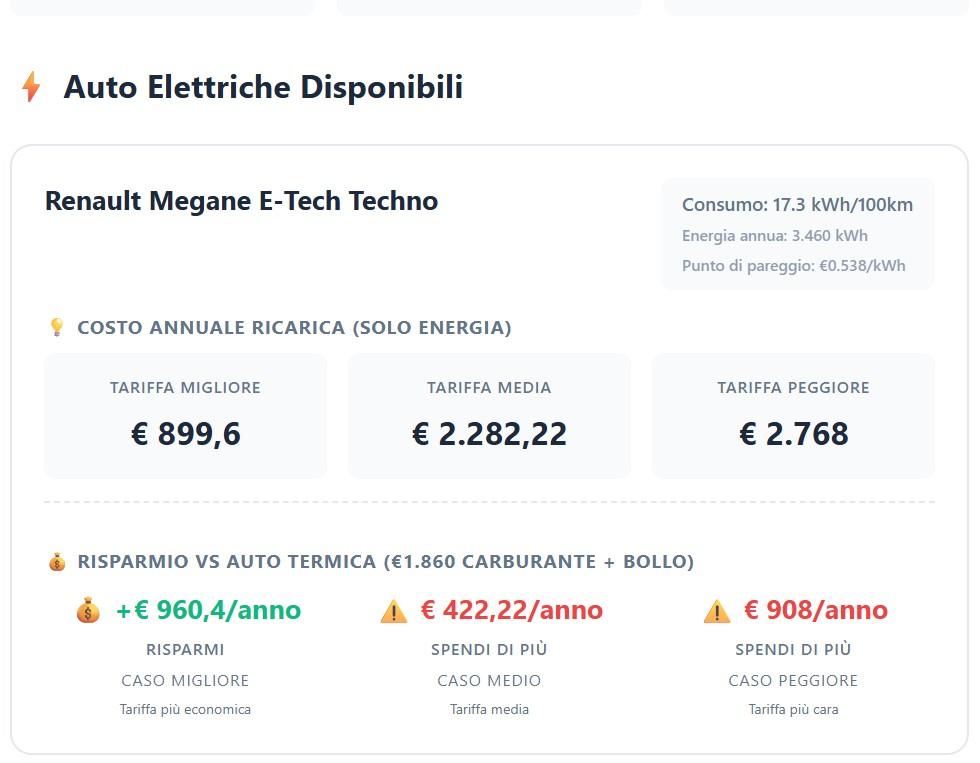
Task: Select the Tariffa Media cost card
Action: 489,415
